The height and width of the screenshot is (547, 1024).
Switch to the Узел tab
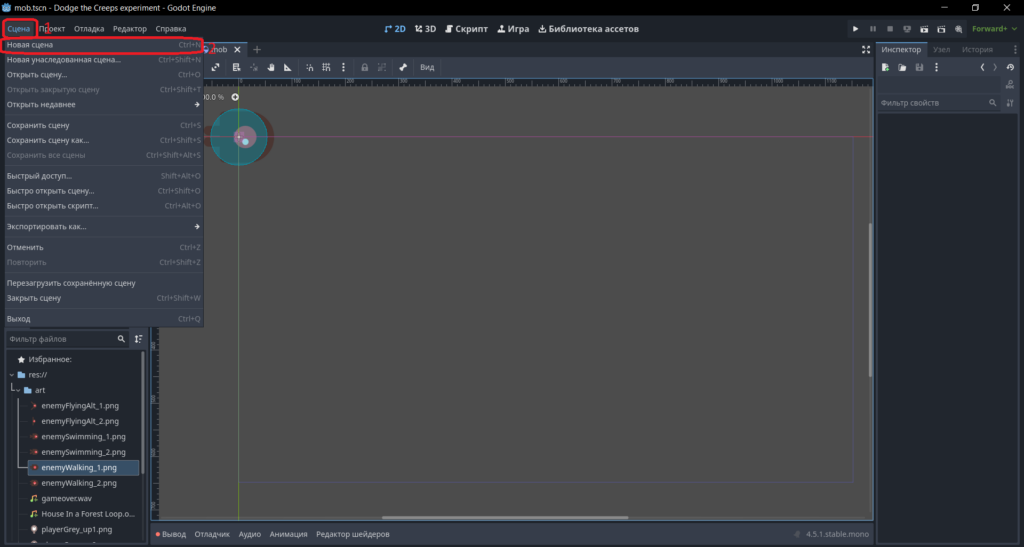[941, 50]
